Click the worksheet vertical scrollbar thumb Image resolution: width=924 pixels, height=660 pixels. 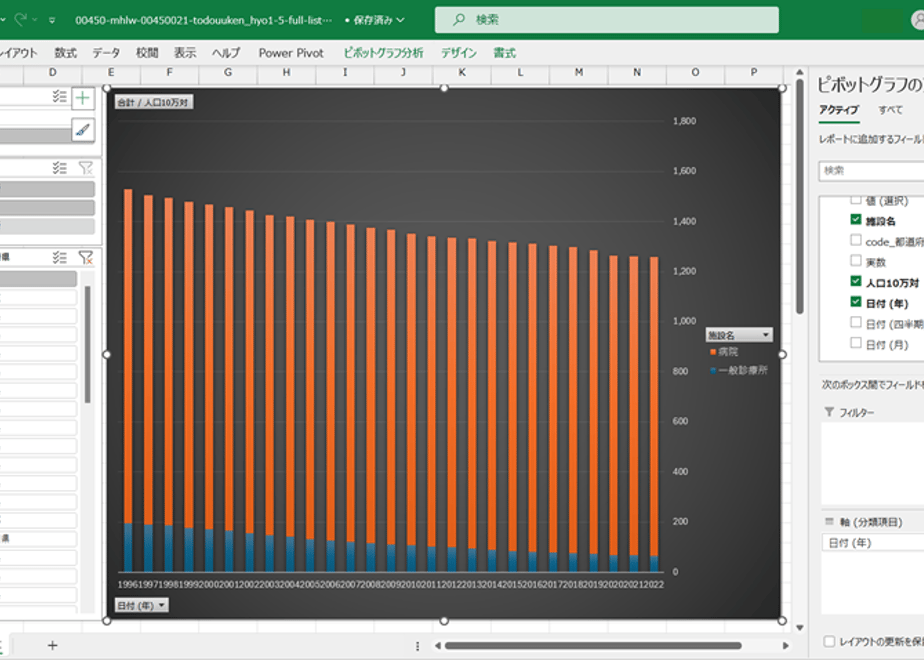tap(800, 196)
